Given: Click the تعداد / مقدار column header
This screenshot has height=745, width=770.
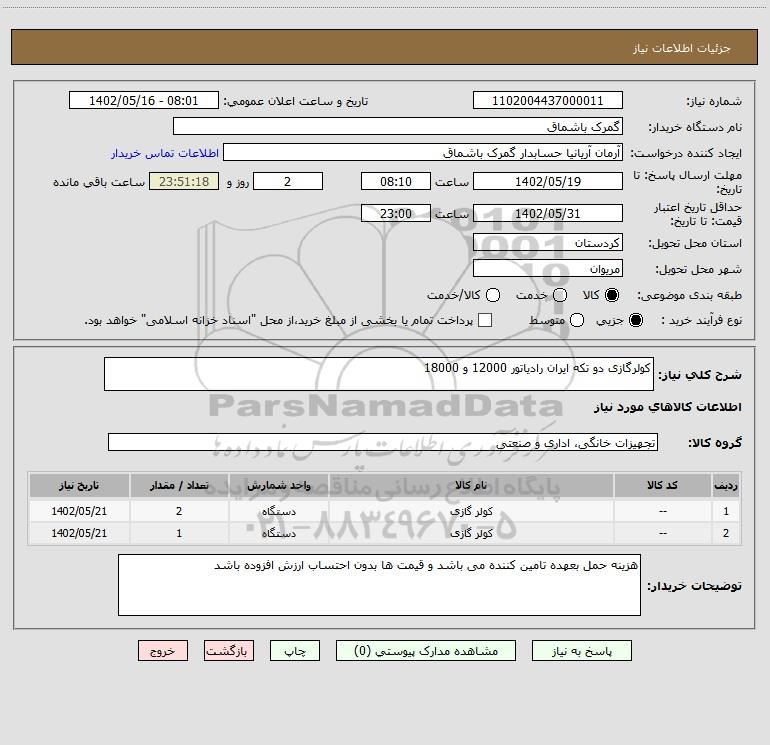Looking at the screenshot, I should [179, 485].
